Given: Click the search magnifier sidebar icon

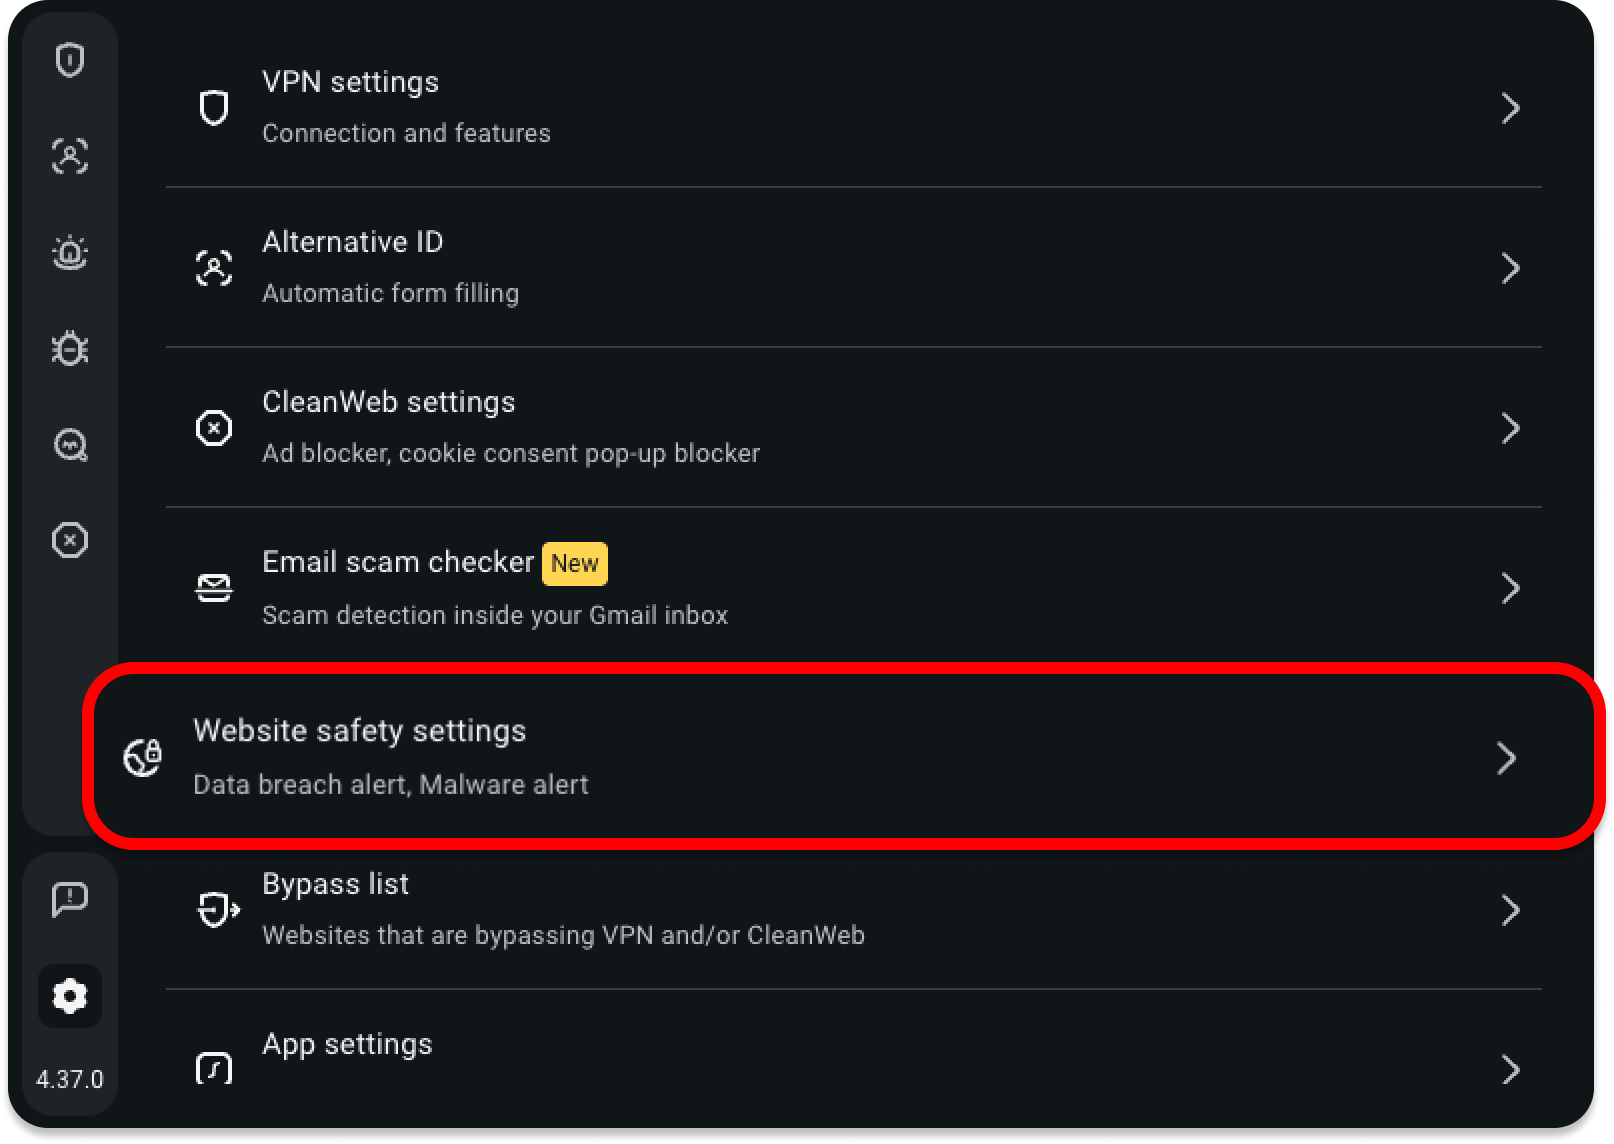Looking at the screenshot, I should pyautogui.click(x=70, y=444).
